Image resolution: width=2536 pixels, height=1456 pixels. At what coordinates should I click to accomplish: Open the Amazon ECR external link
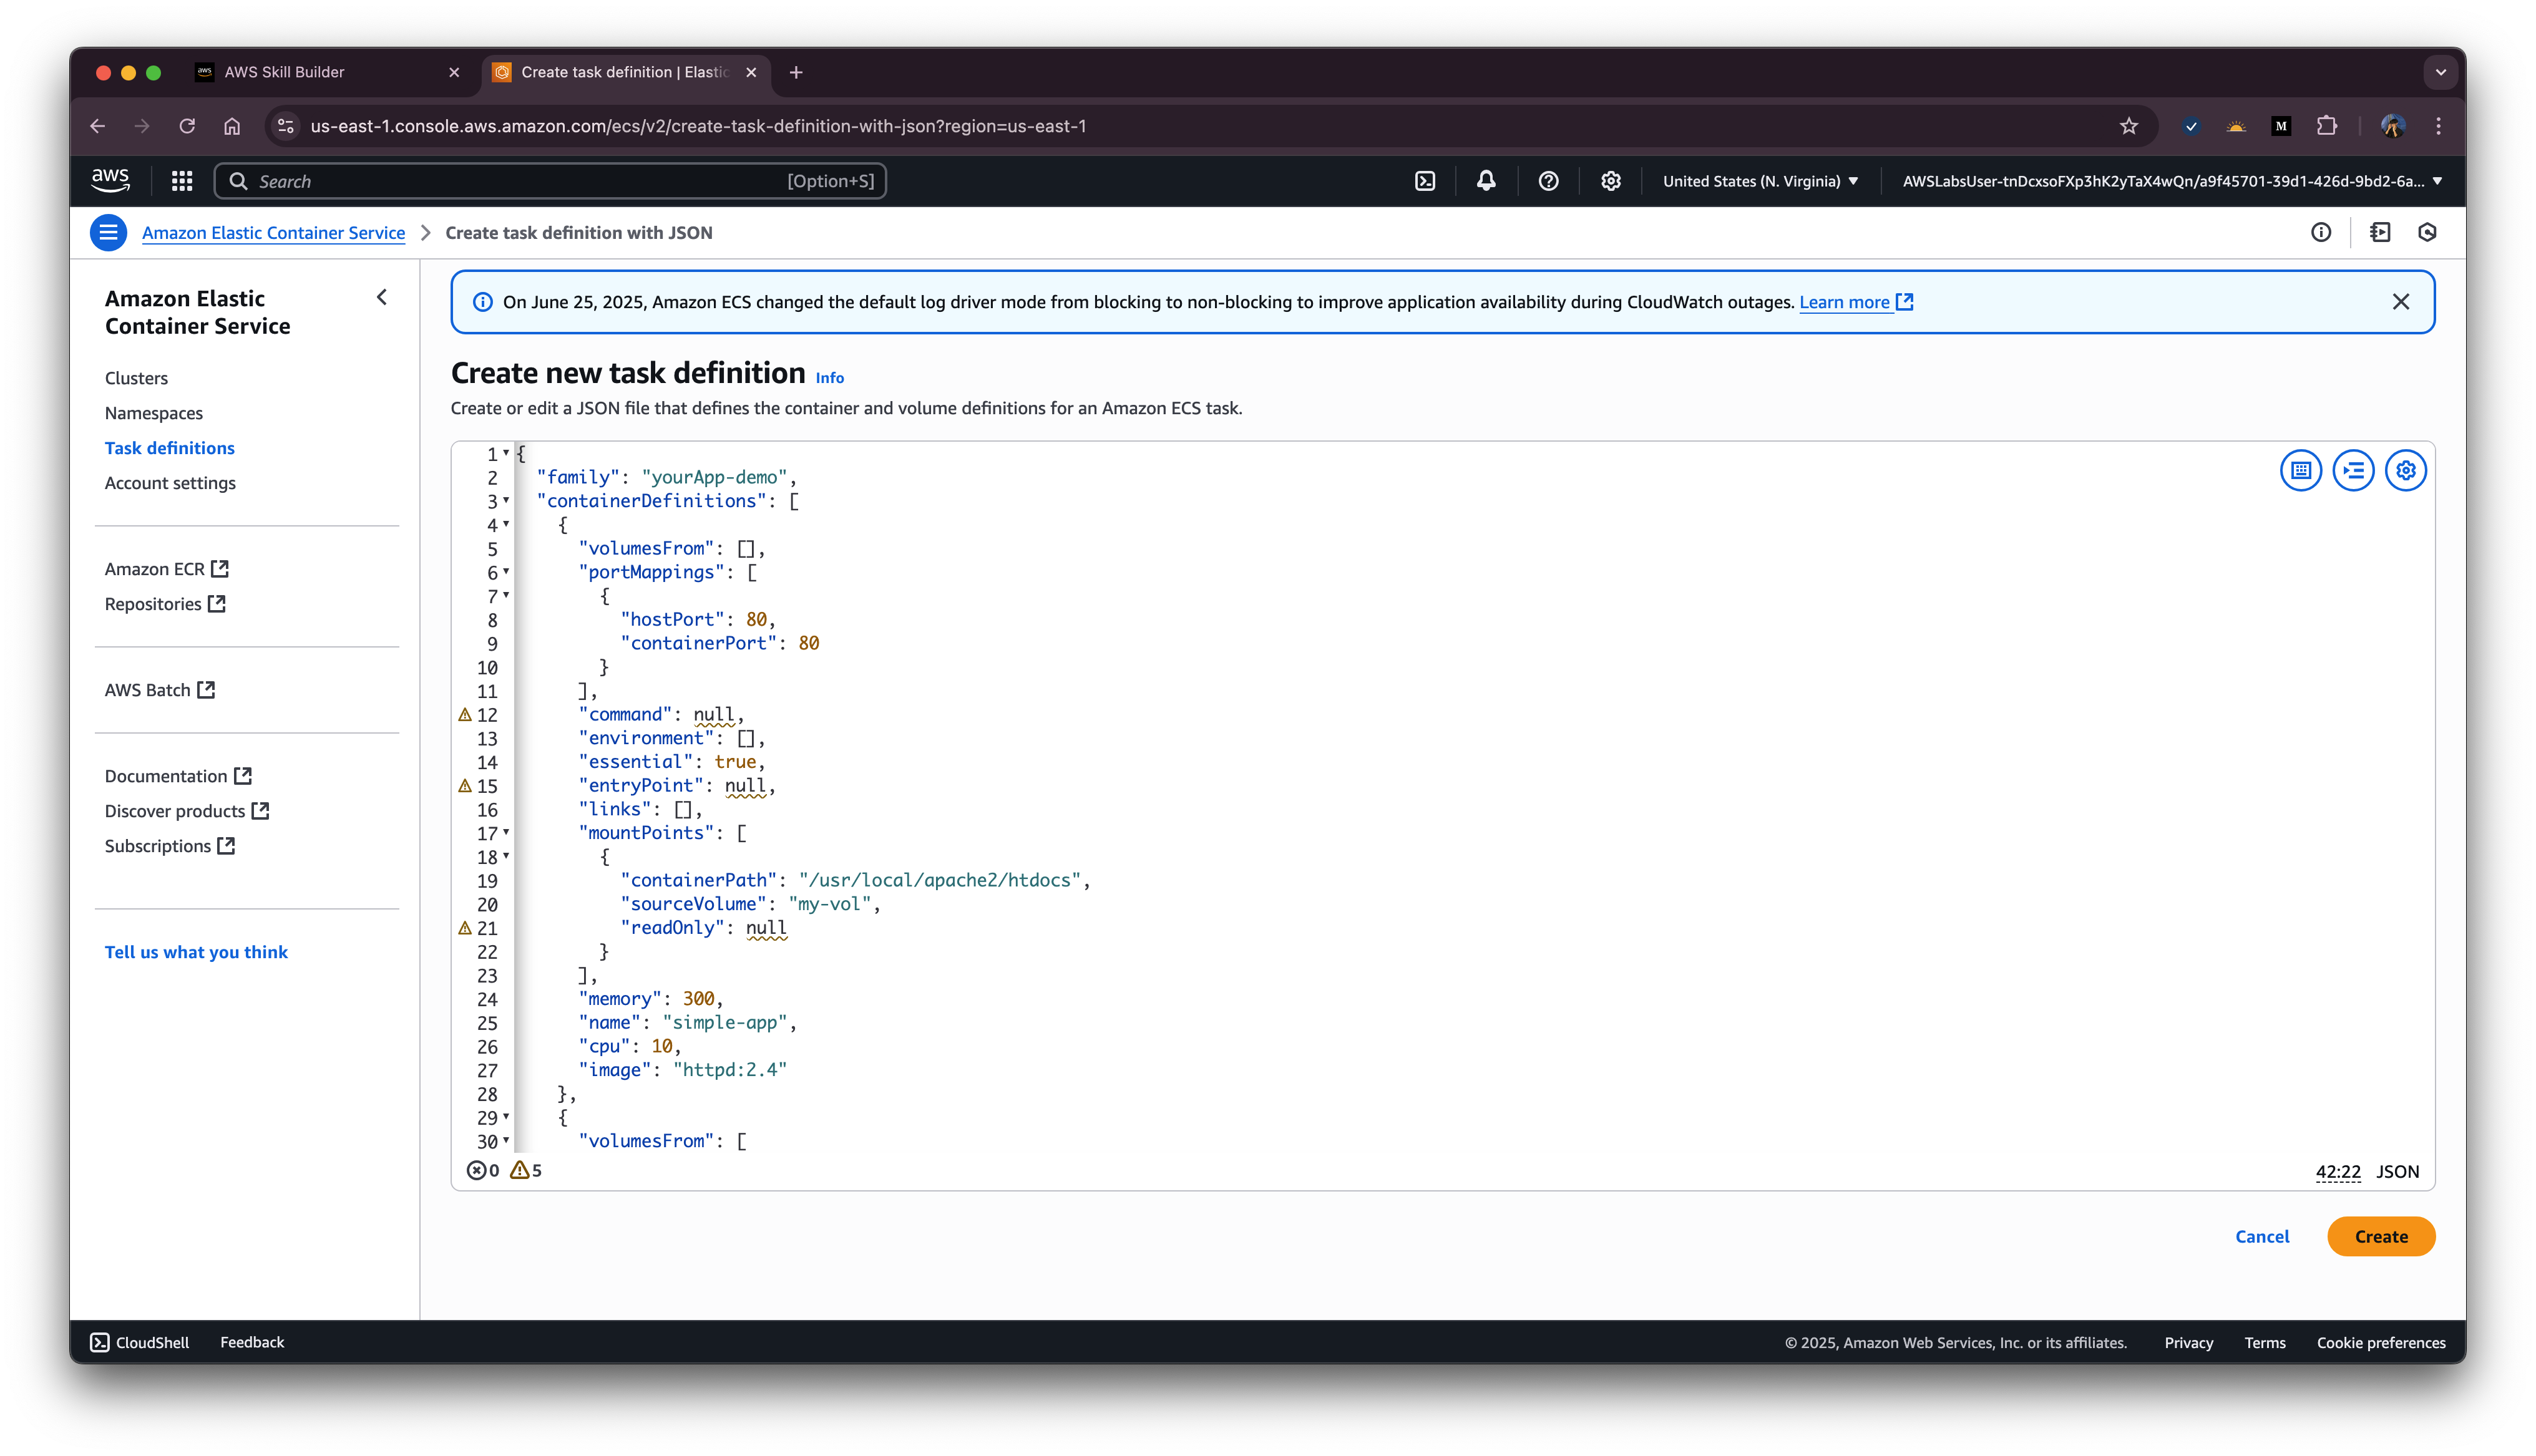(x=167, y=569)
